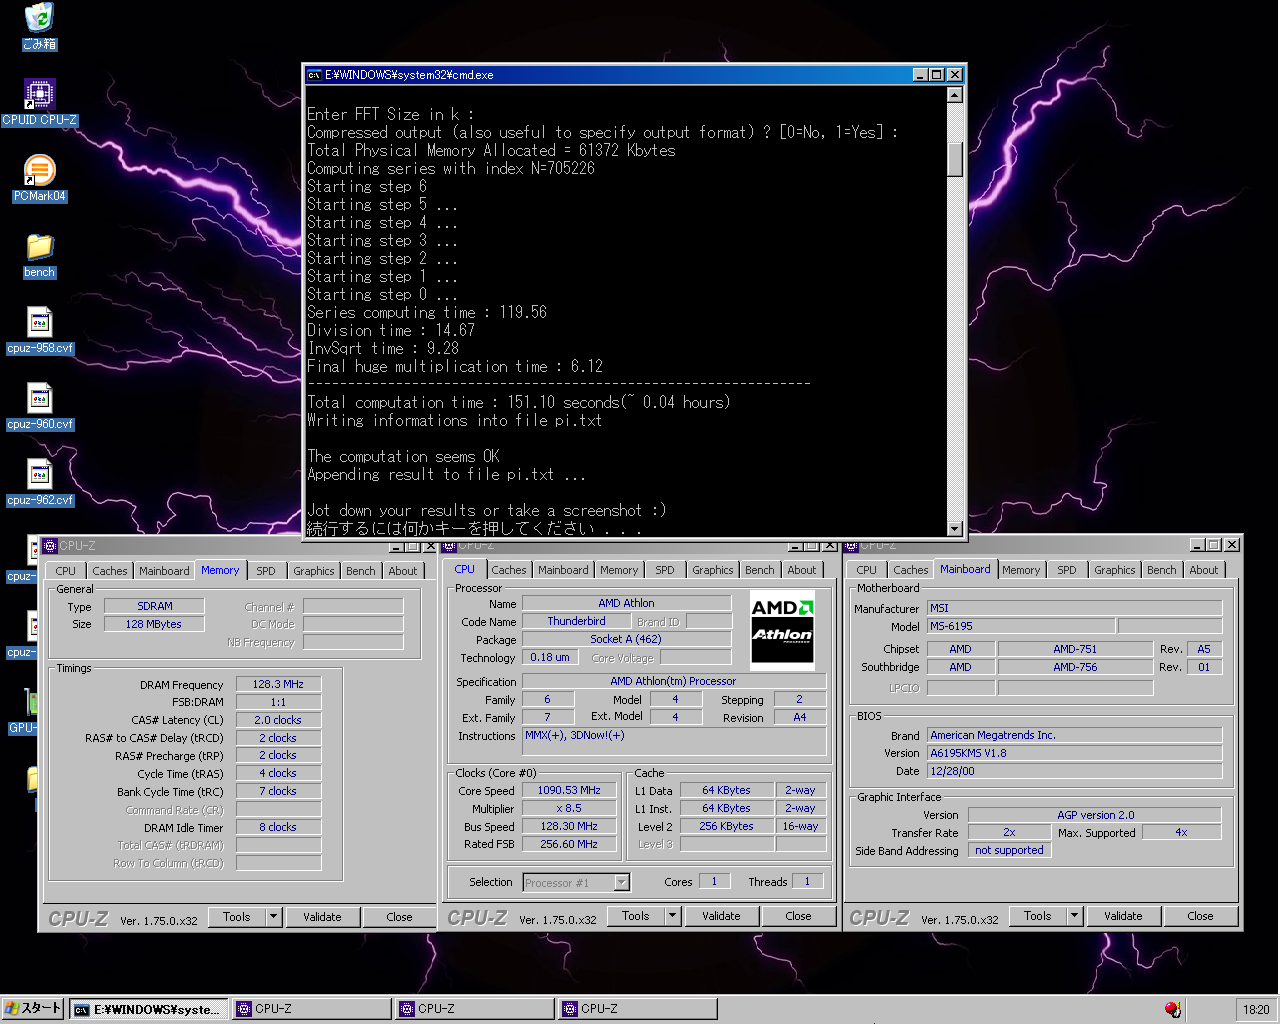Click 'Total computation time' line in console
1280x1024 pixels.
(x=518, y=402)
